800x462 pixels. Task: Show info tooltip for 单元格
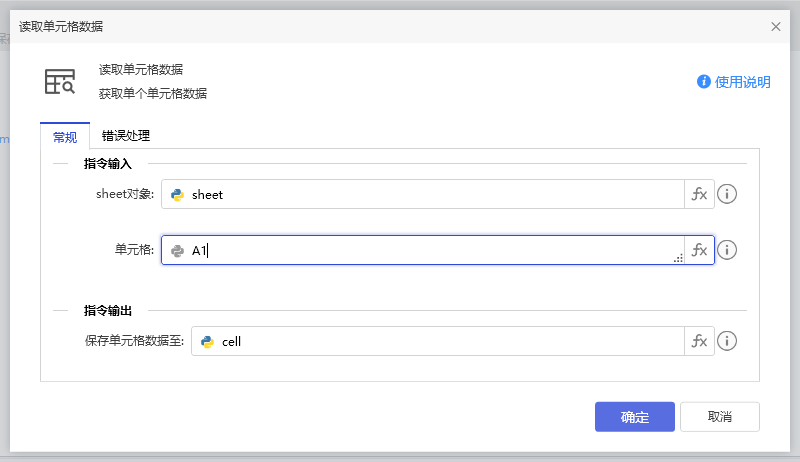(x=728, y=250)
